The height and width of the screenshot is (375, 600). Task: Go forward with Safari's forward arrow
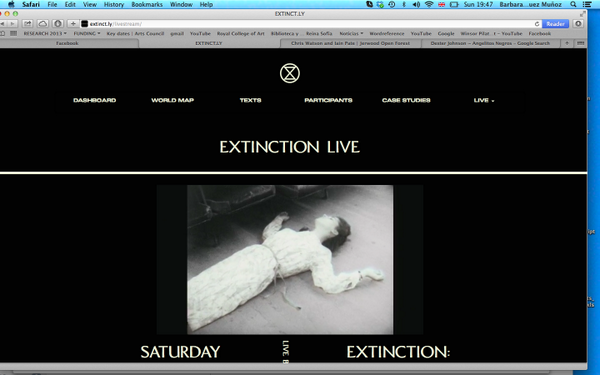[x=13, y=24]
